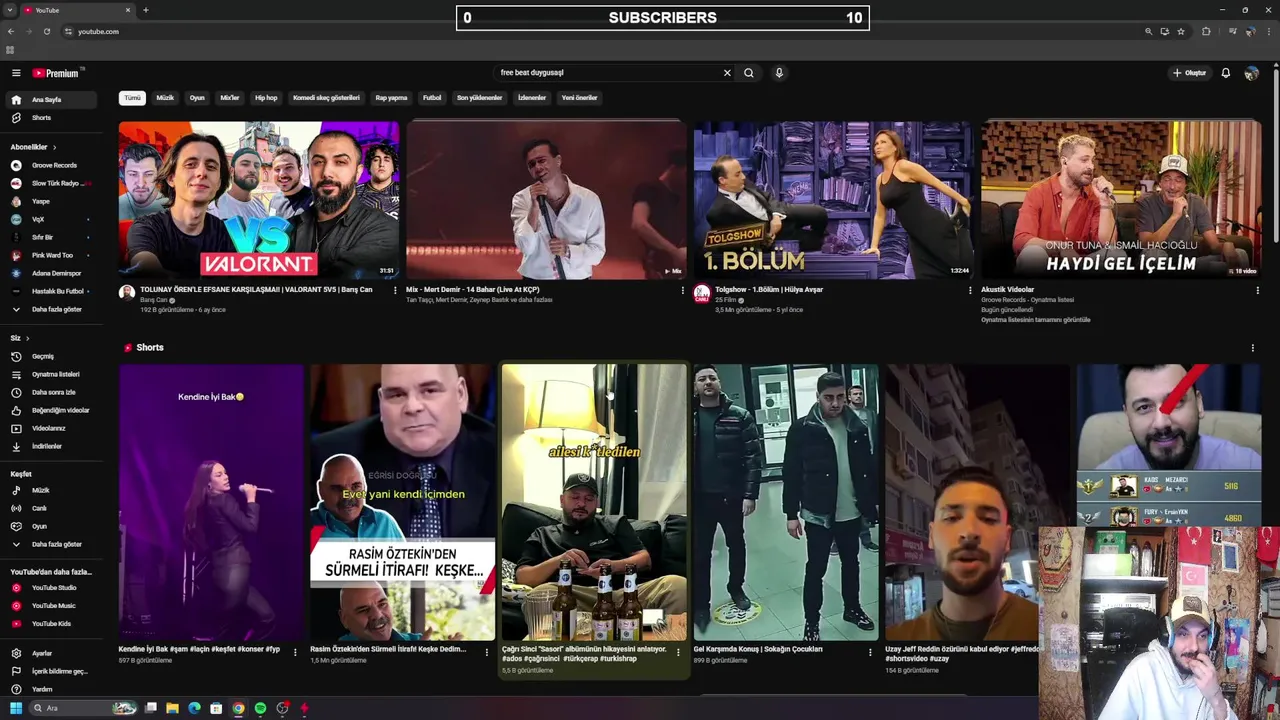1280x720 pixels.
Task: Click the search magnifier button
Action: point(748,73)
